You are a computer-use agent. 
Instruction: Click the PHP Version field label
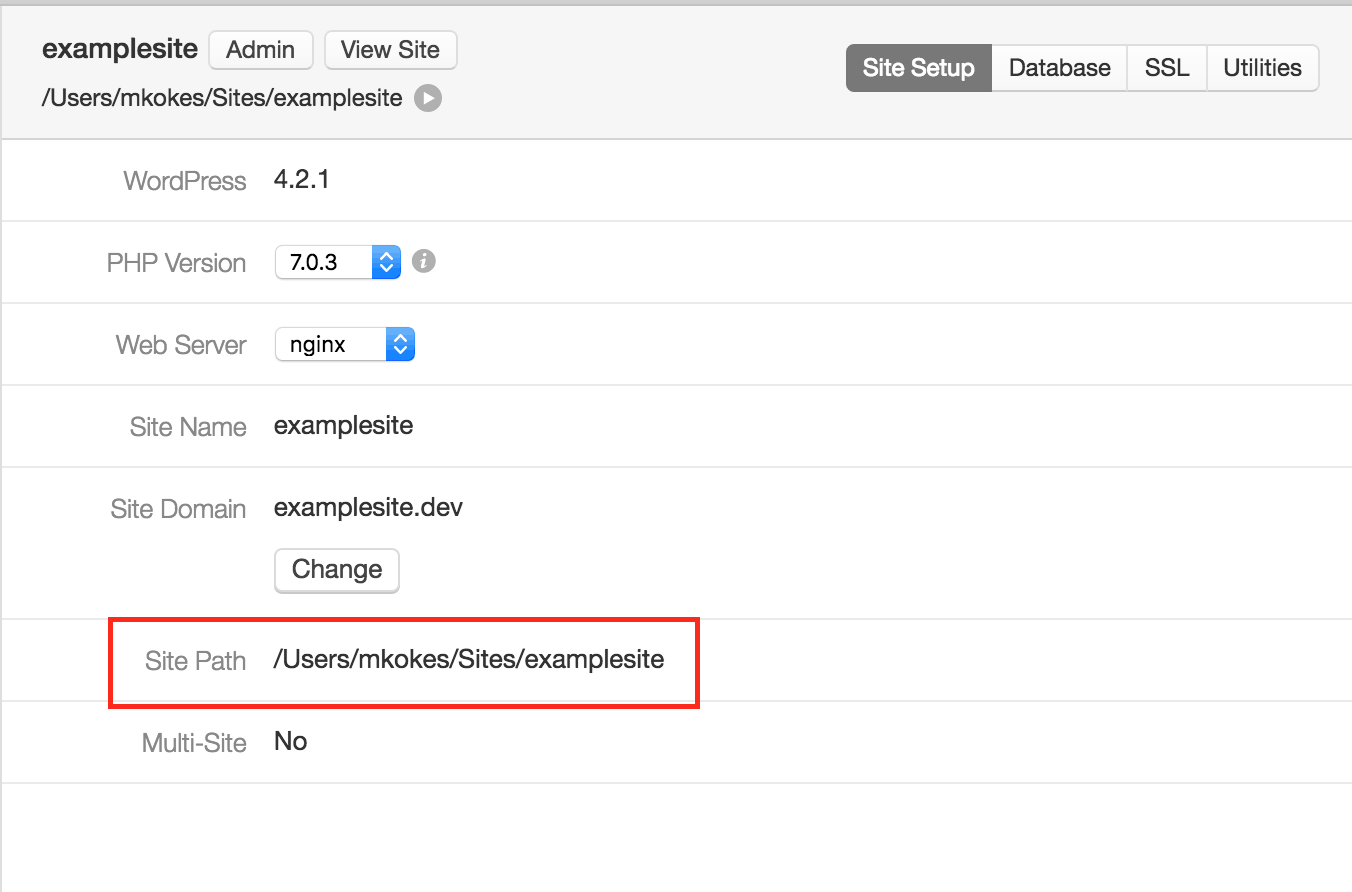tap(176, 263)
